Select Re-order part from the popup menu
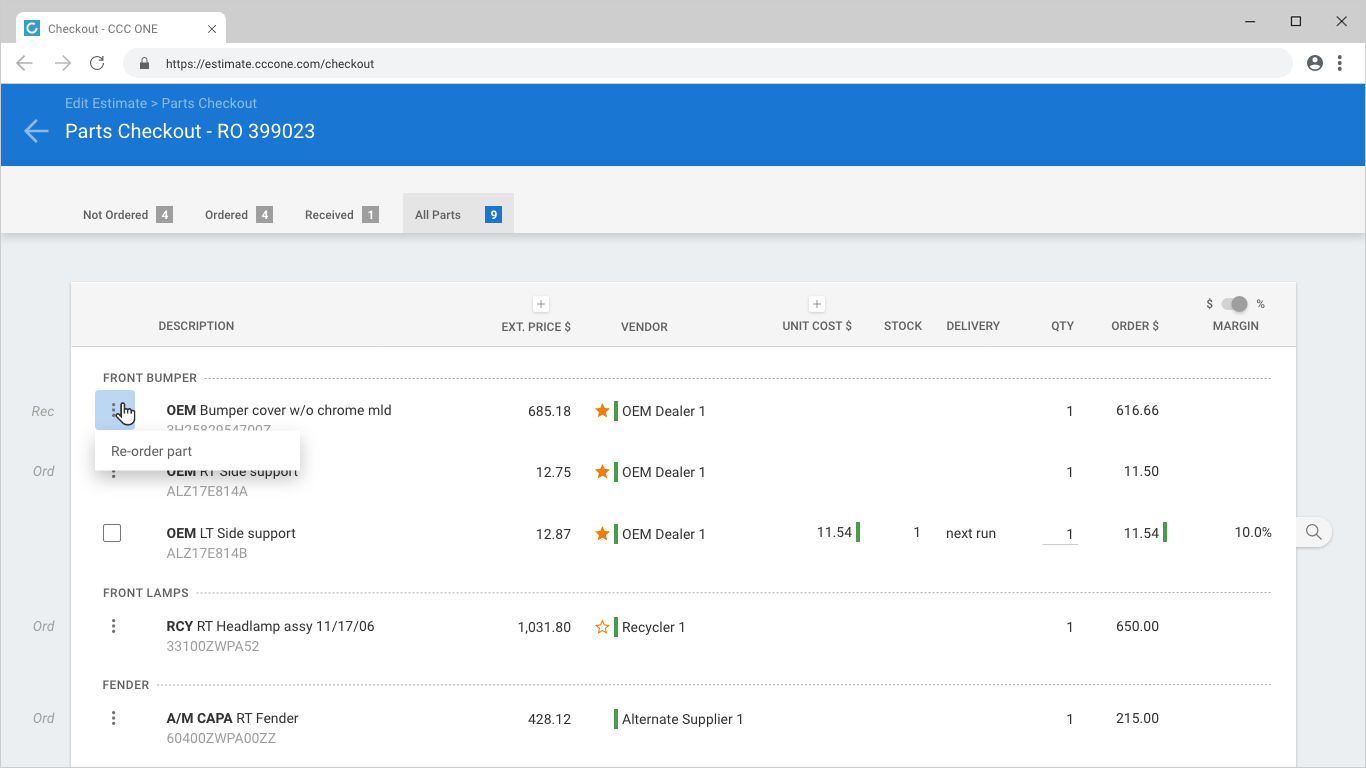Viewport: 1366px width, 768px height. tap(197, 451)
